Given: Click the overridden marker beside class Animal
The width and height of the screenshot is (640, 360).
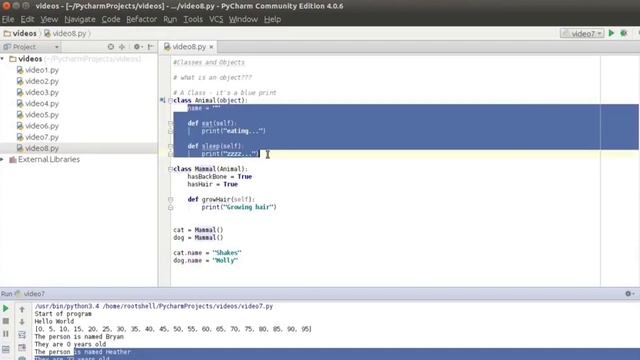Looking at the screenshot, I should point(162,100).
